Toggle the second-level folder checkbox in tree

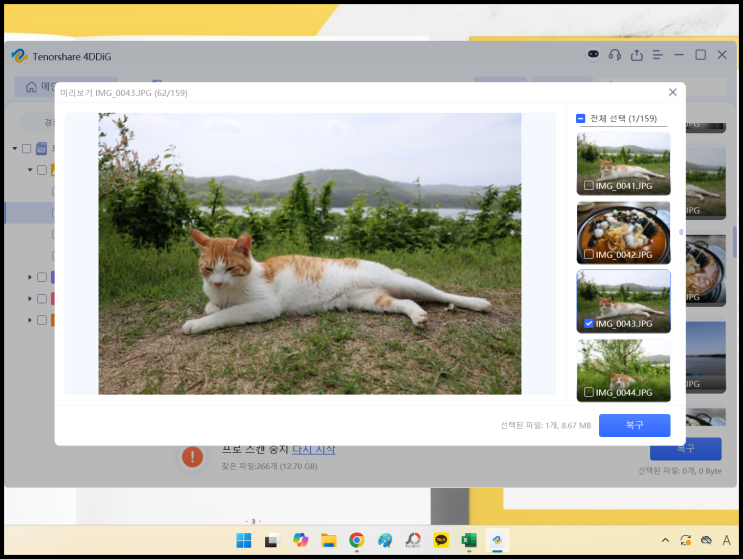(42, 170)
